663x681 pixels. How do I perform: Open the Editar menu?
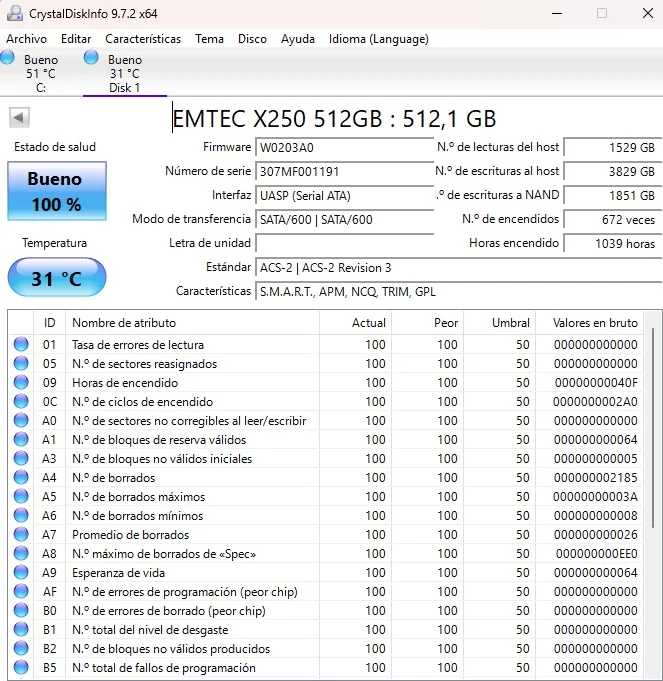(76, 39)
